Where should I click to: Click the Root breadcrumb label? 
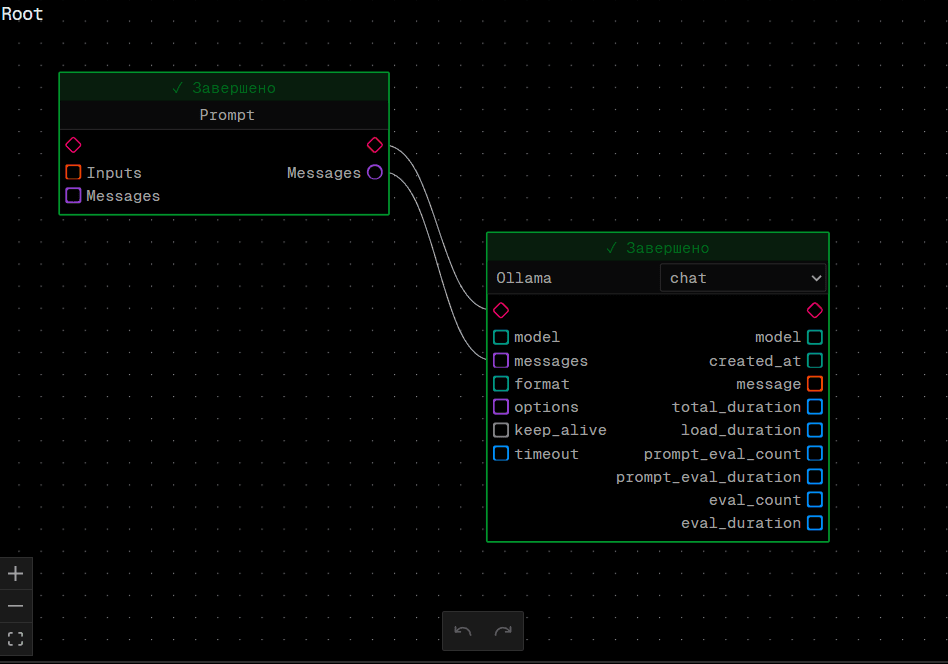coord(22,15)
